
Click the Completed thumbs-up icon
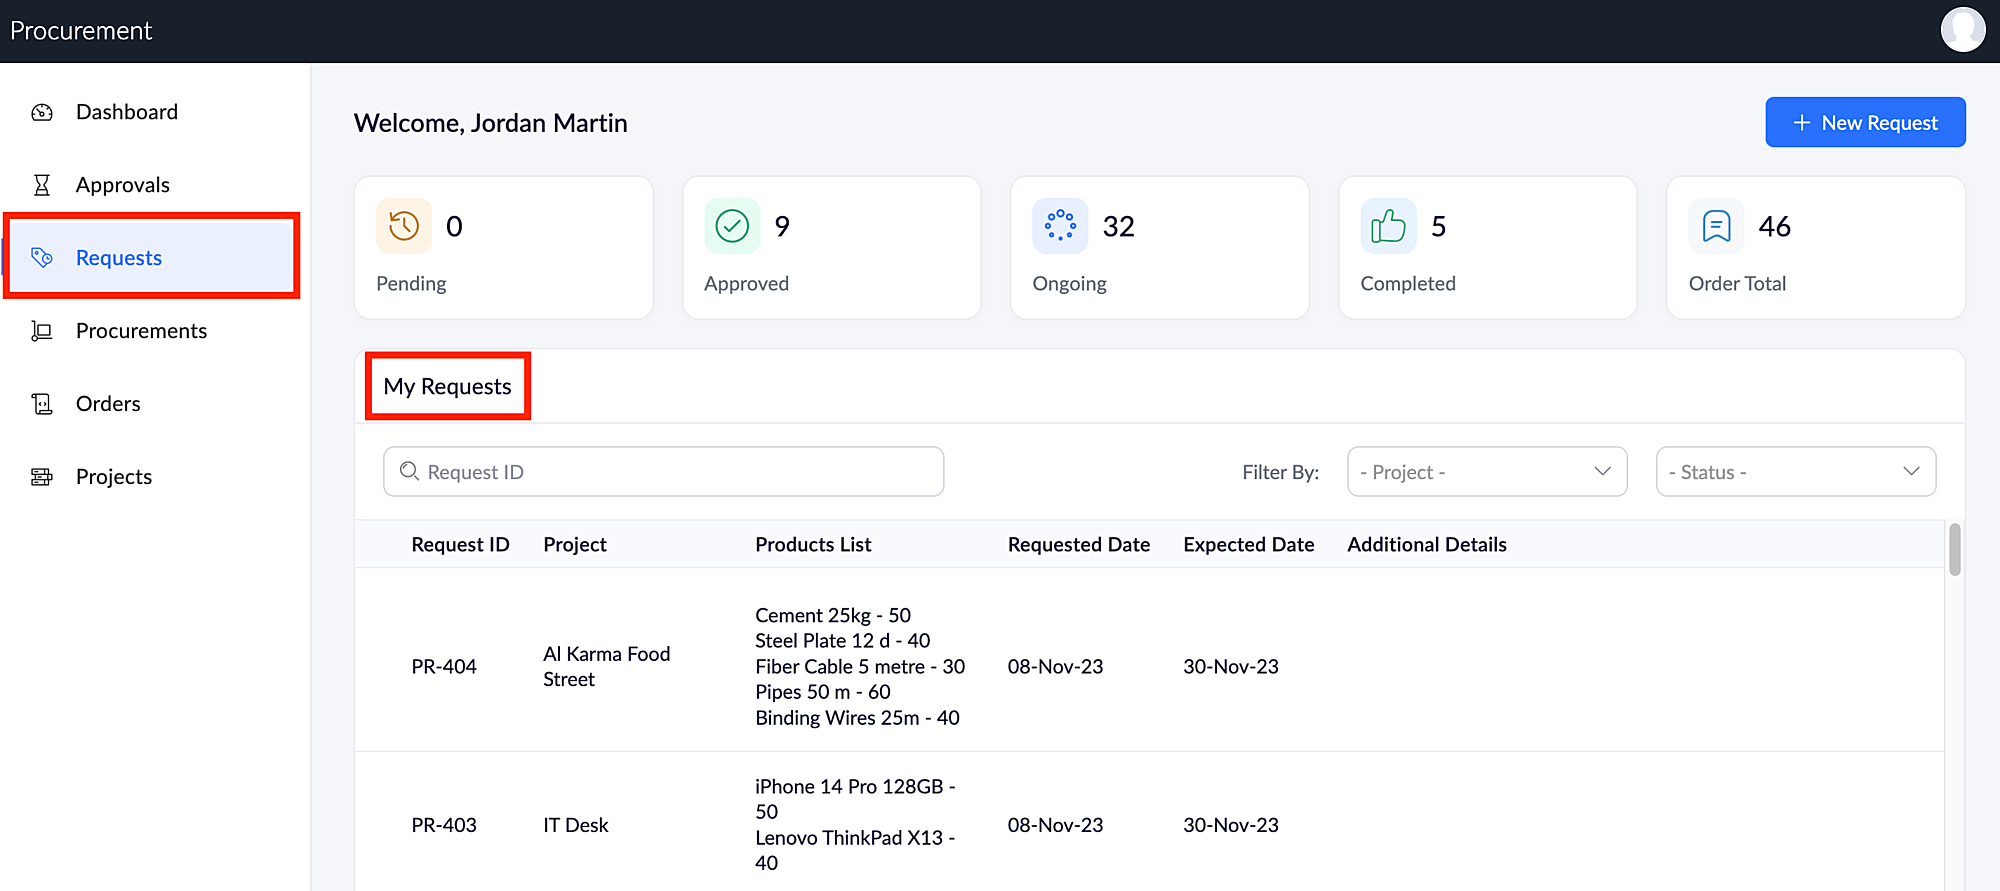point(1388,226)
